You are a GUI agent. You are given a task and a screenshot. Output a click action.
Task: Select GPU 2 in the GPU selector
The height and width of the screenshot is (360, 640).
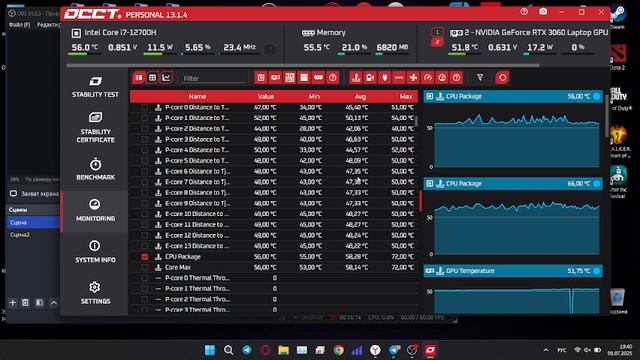click(437, 42)
